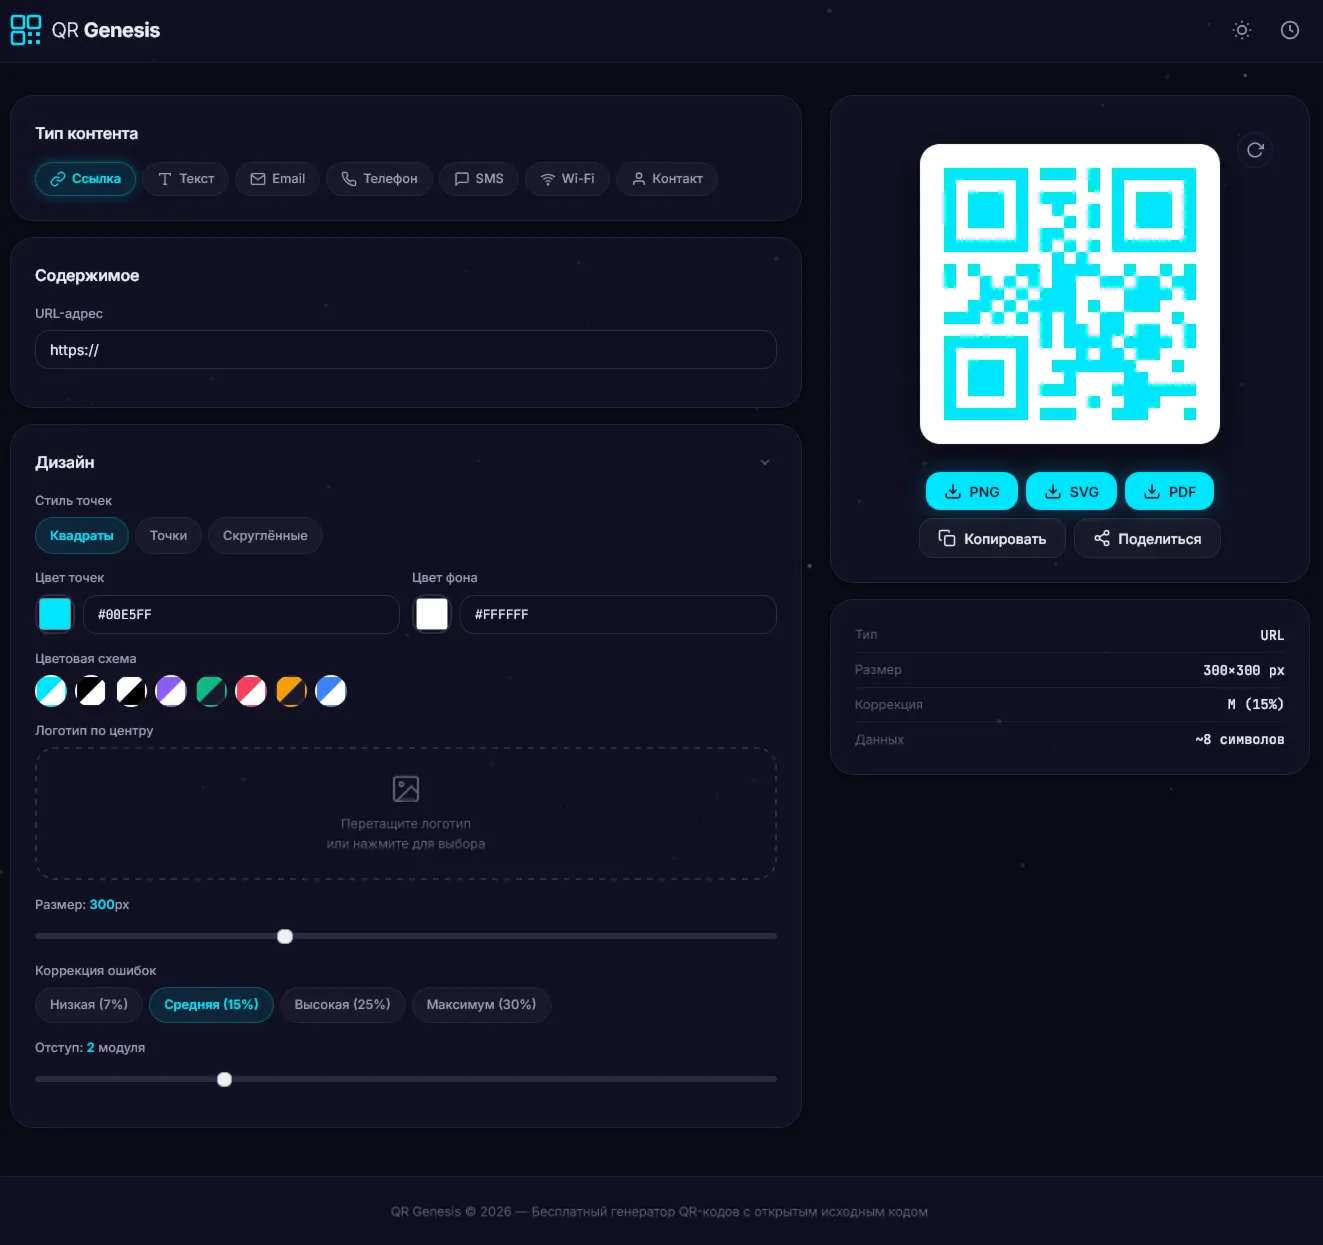Select Средняя (15%) error correction
The image size is (1323, 1245).
(x=211, y=1005)
